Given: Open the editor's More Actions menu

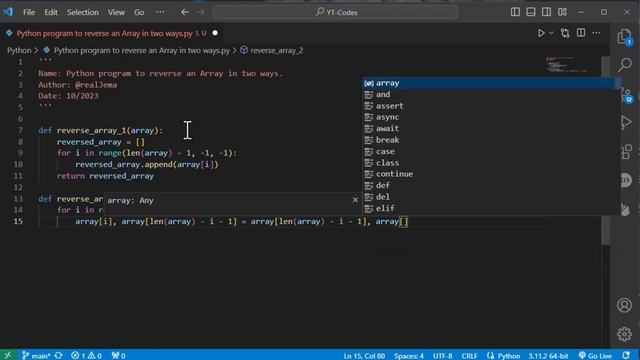Looking at the screenshot, I should pyautogui.click(x=596, y=33).
